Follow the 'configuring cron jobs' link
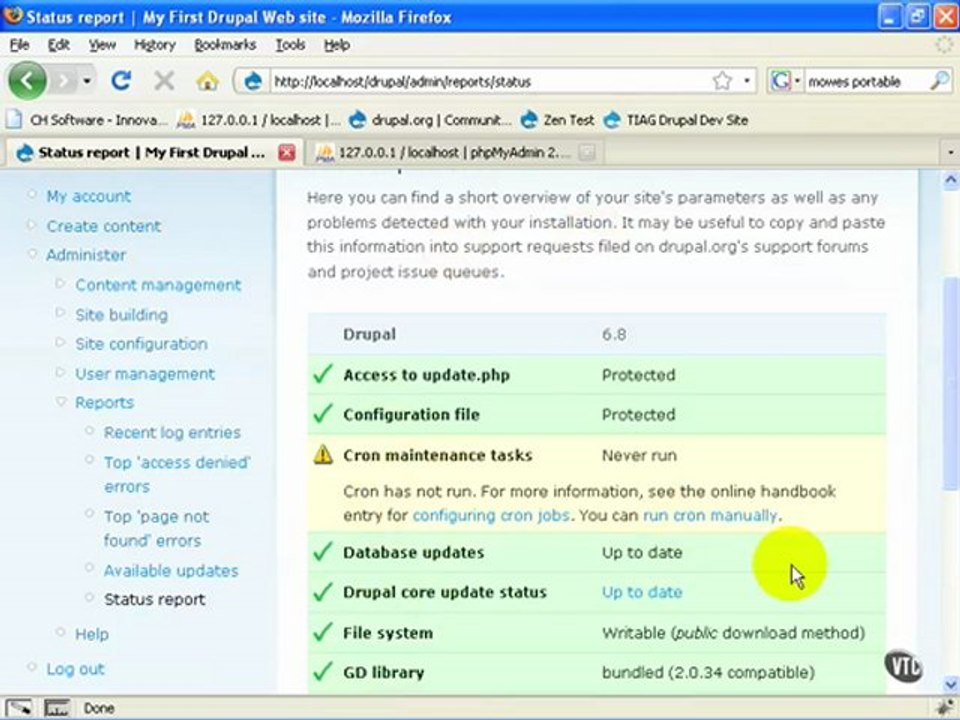The height and width of the screenshot is (720, 960). [x=491, y=516]
